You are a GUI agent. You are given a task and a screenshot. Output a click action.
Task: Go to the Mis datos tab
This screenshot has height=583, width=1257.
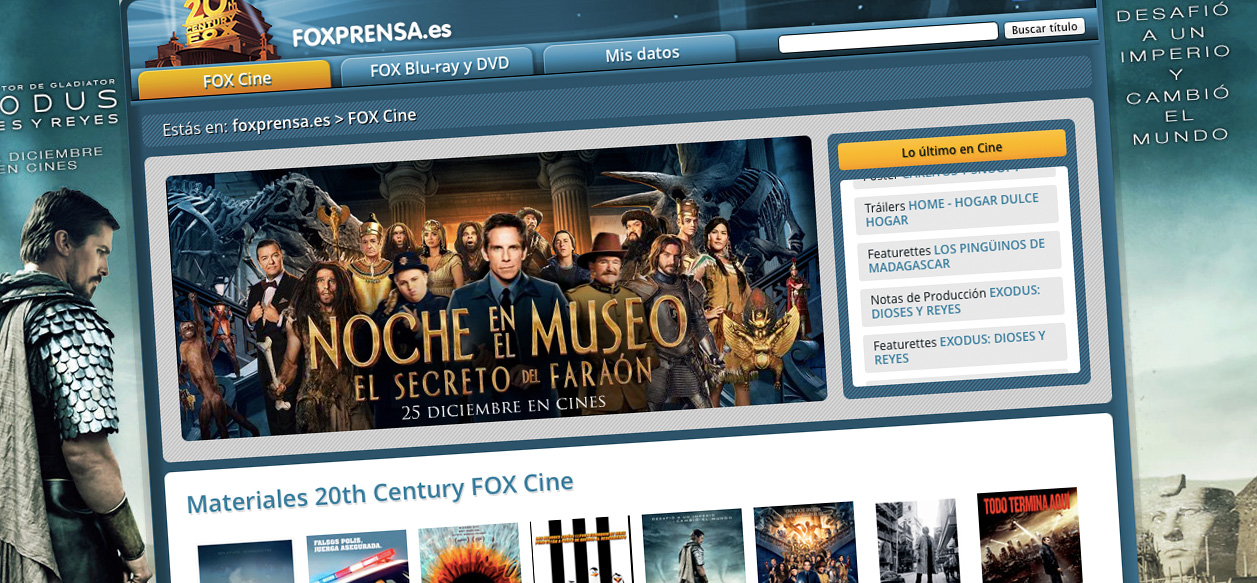[642, 54]
